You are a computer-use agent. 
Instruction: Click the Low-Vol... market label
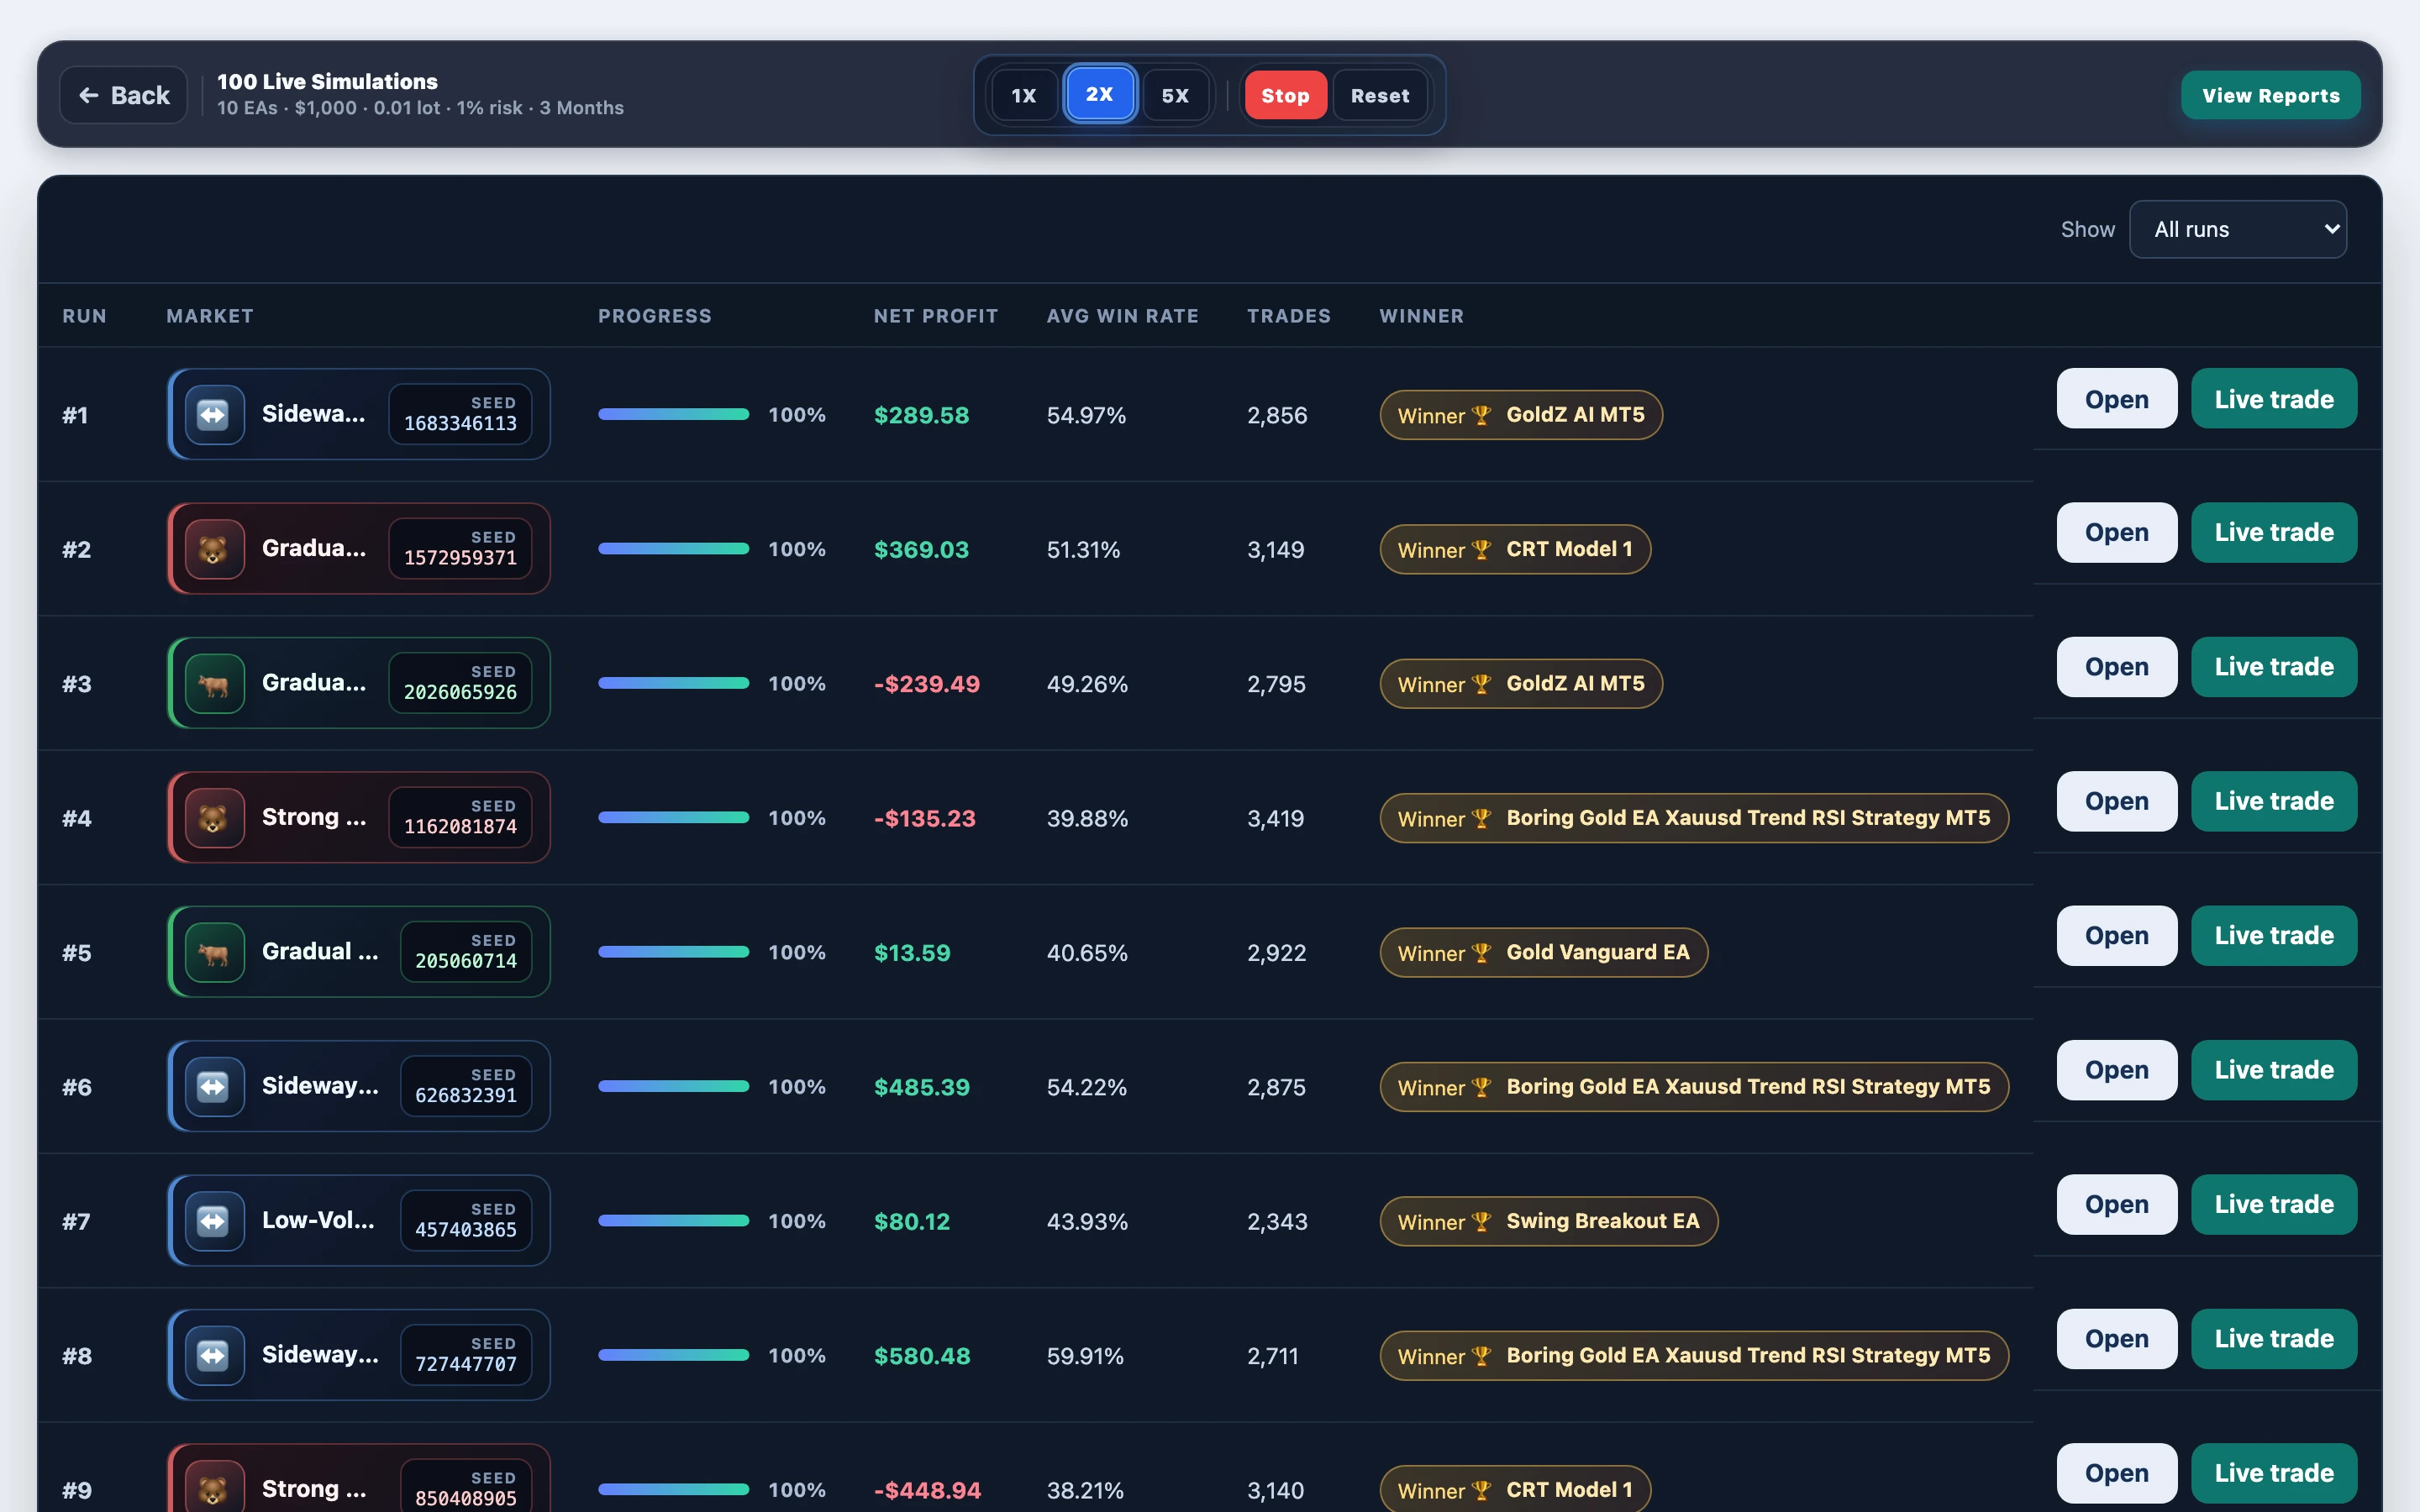[x=318, y=1220]
